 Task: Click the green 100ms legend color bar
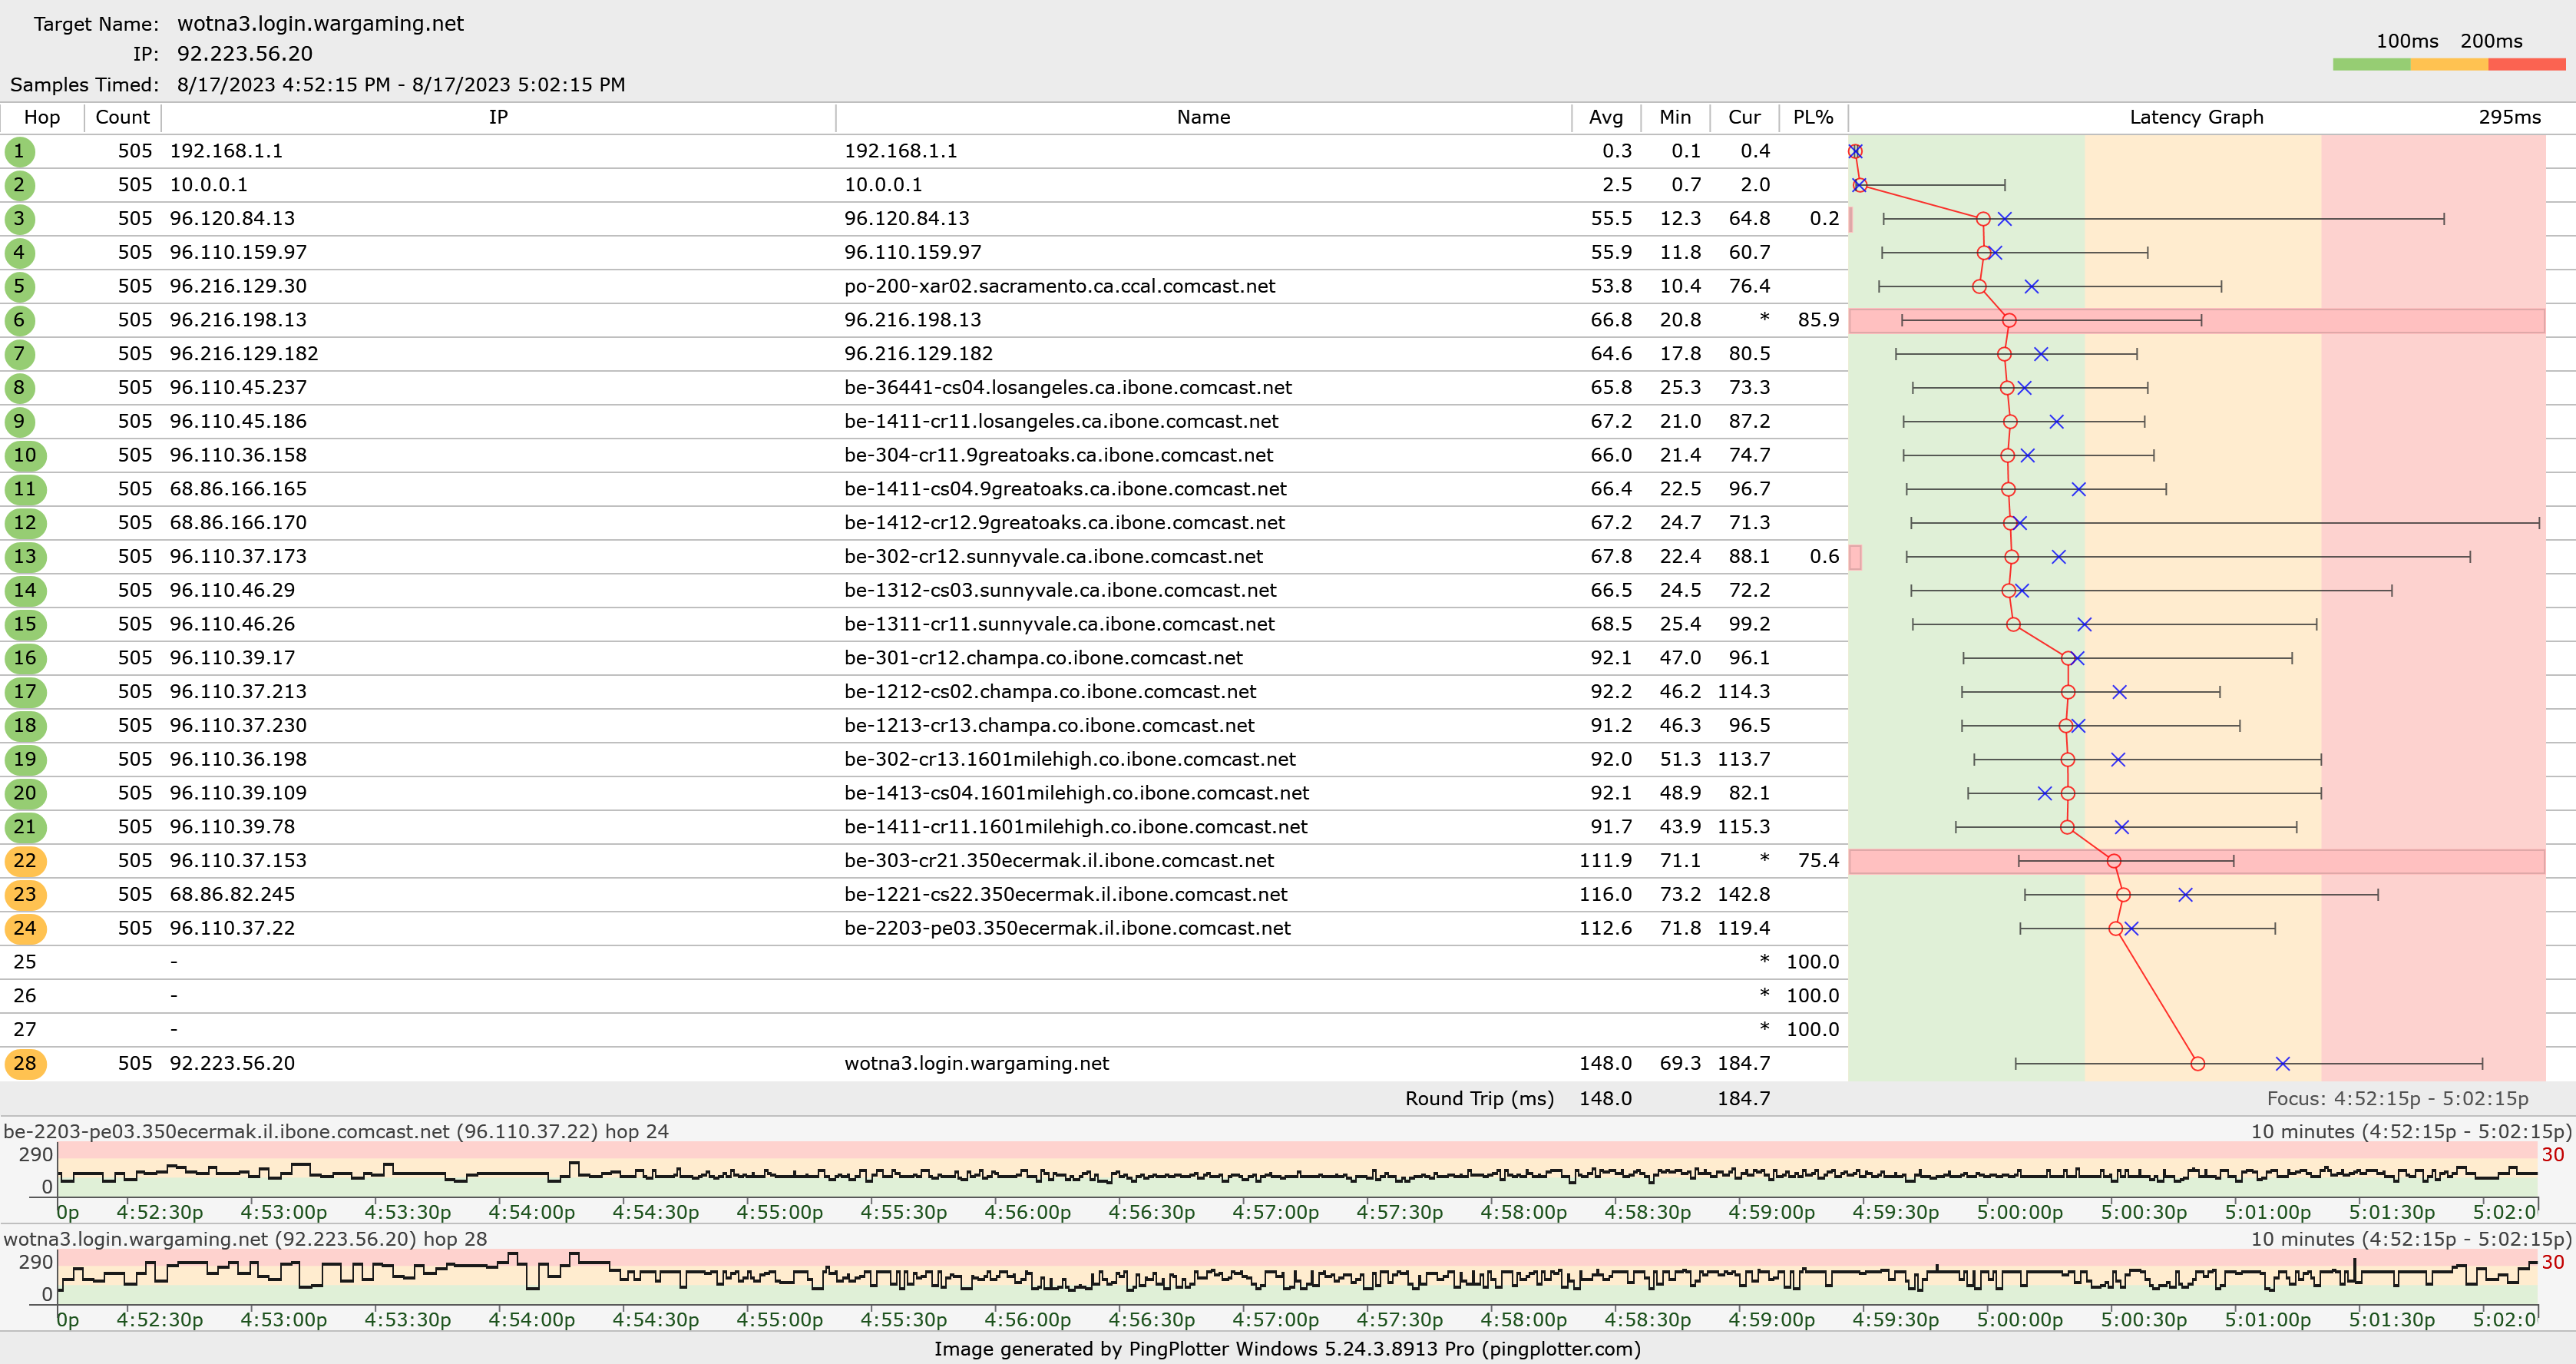(2371, 64)
